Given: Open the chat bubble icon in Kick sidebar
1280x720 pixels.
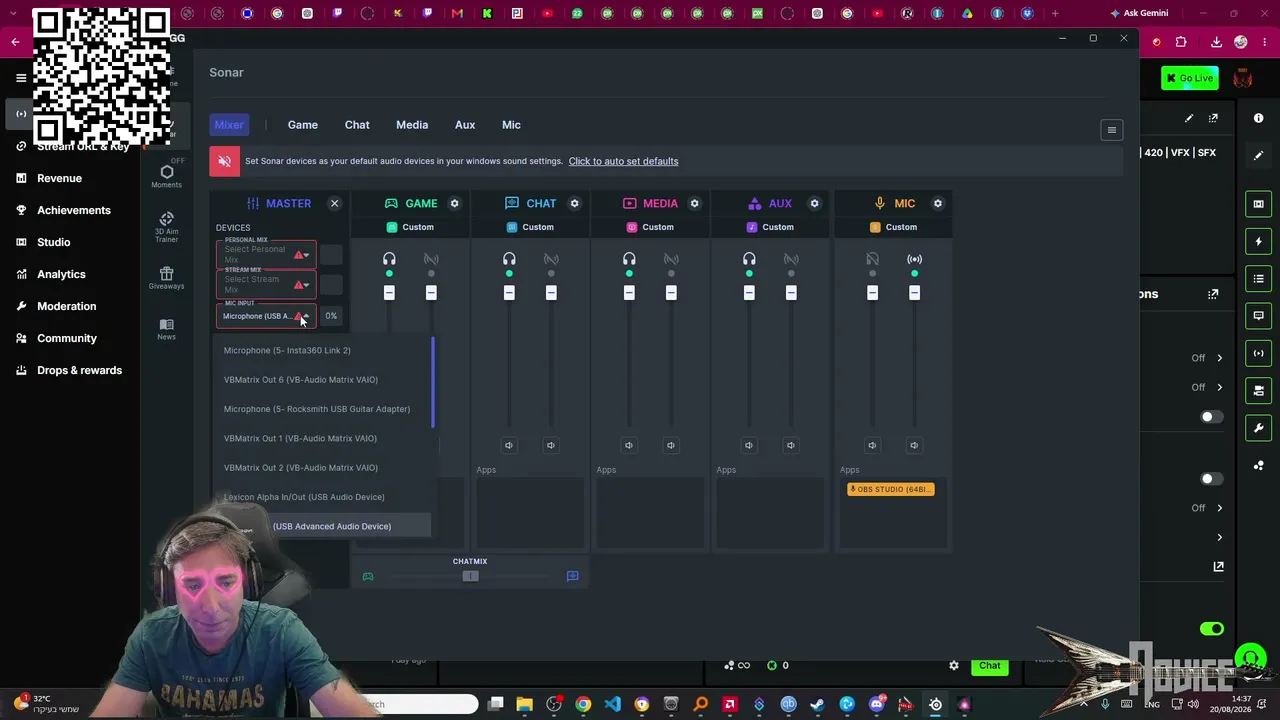Looking at the screenshot, I should 1258,316.
